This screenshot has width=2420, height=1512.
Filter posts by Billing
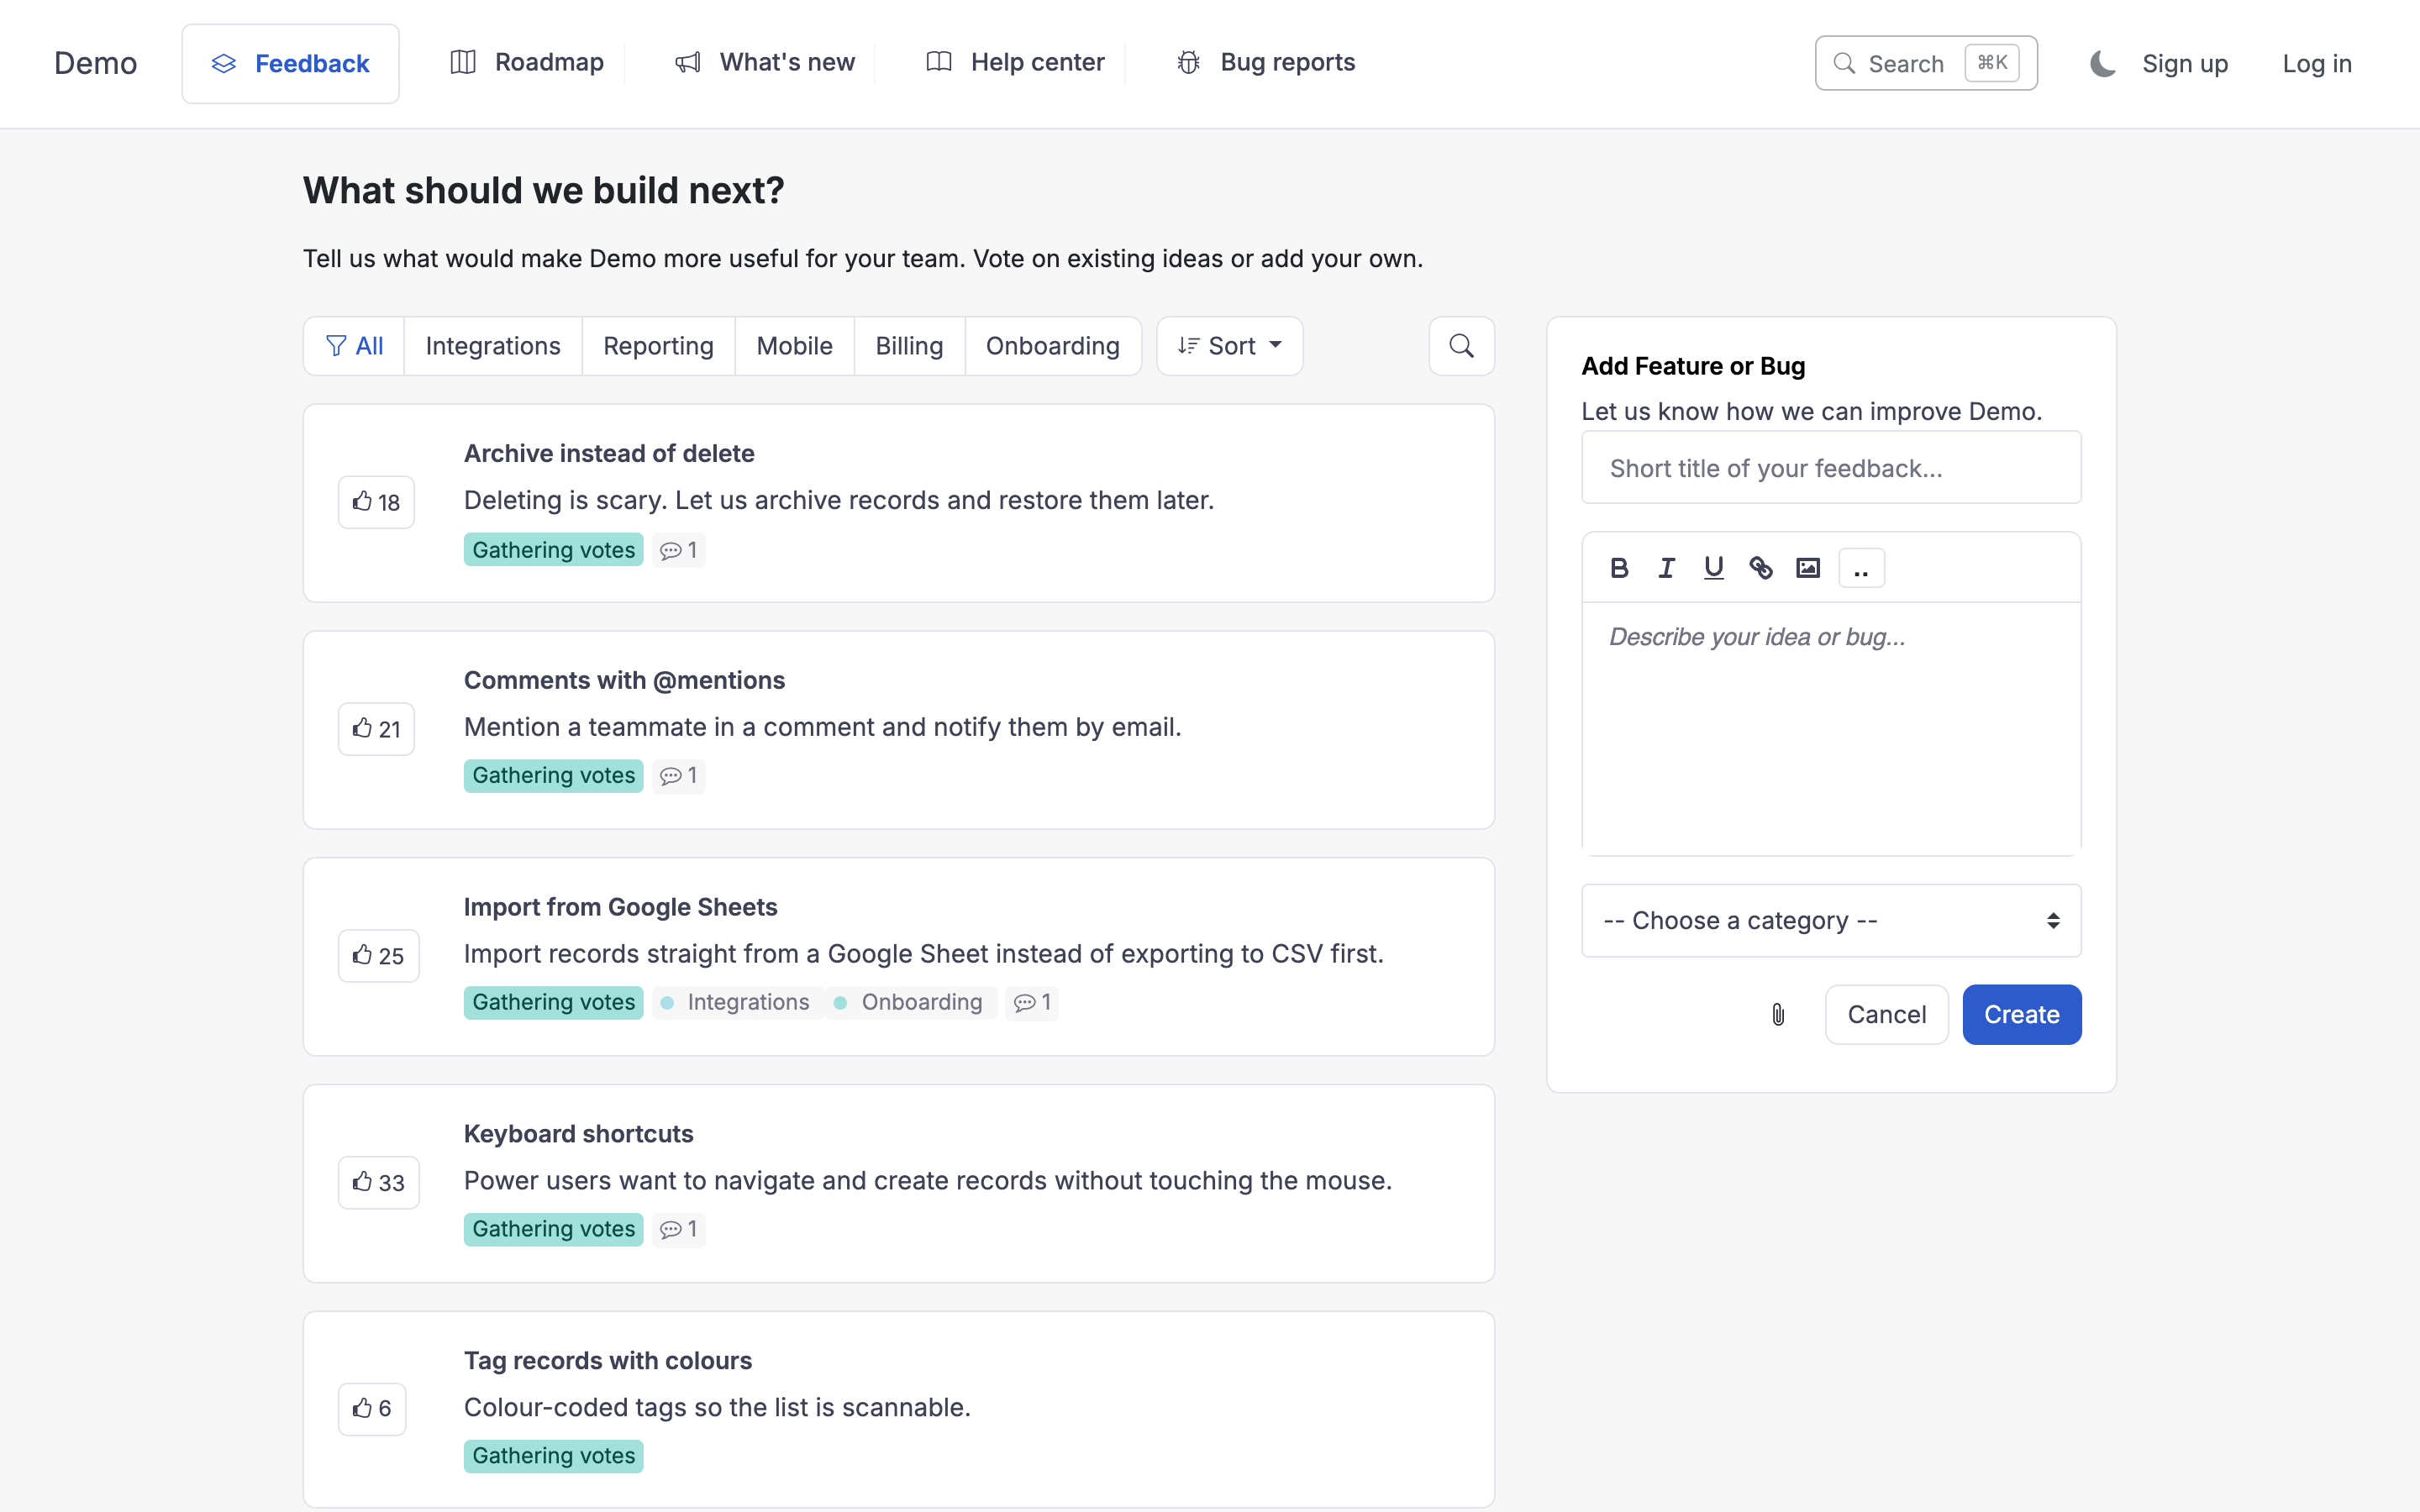[x=909, y=346]
